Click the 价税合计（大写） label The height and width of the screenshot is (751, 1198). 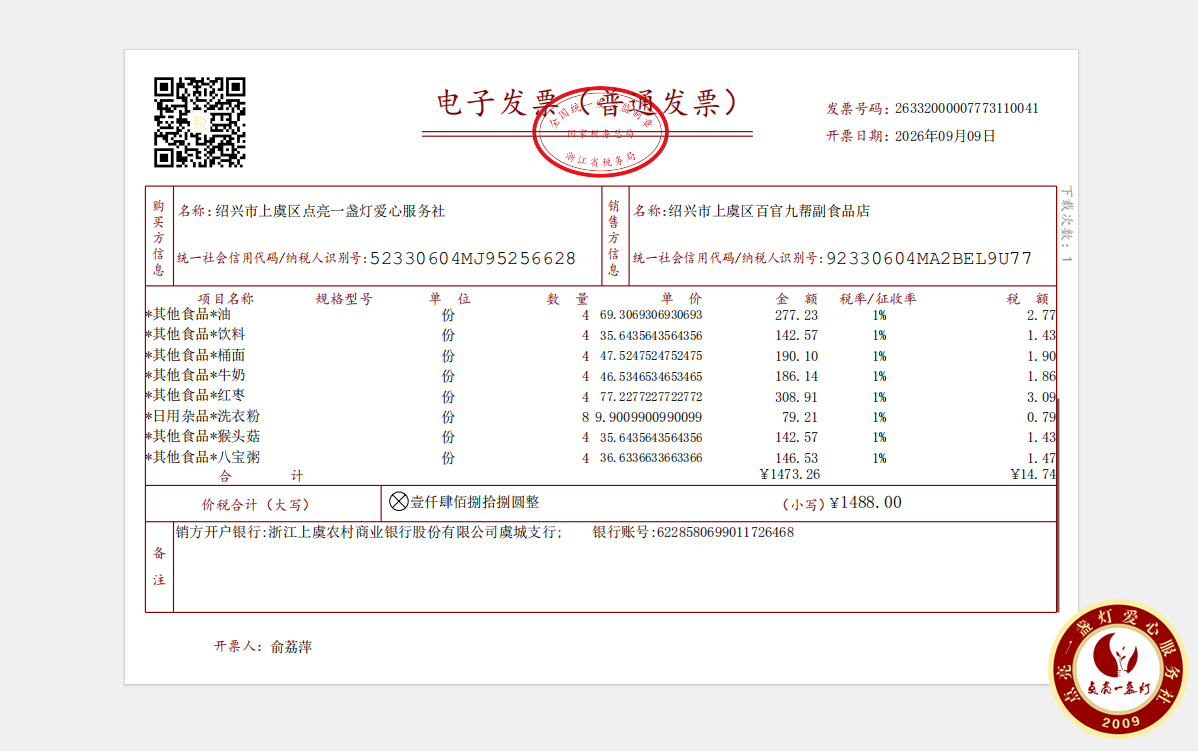(256, 505)
